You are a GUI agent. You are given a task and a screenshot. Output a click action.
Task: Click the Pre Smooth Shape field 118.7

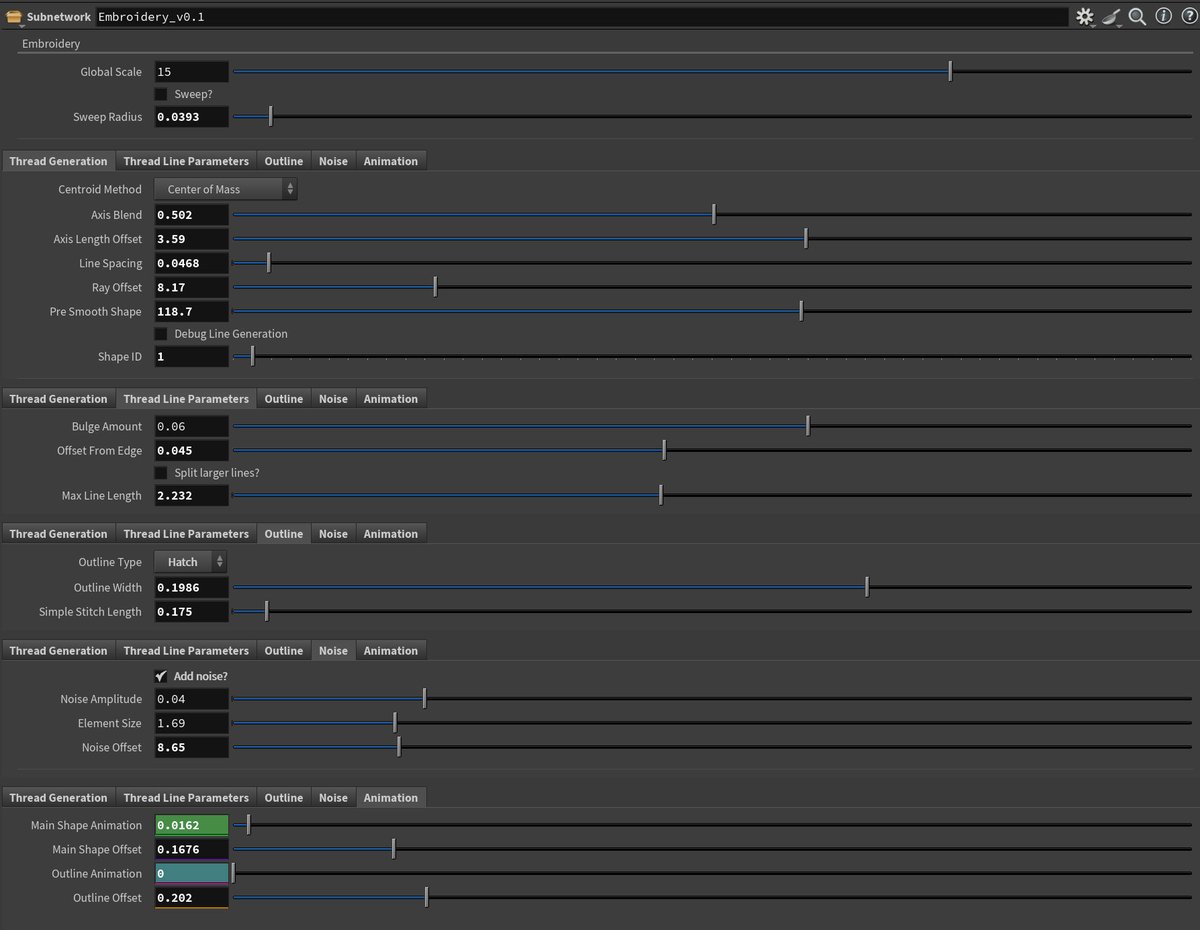(191, 311)
